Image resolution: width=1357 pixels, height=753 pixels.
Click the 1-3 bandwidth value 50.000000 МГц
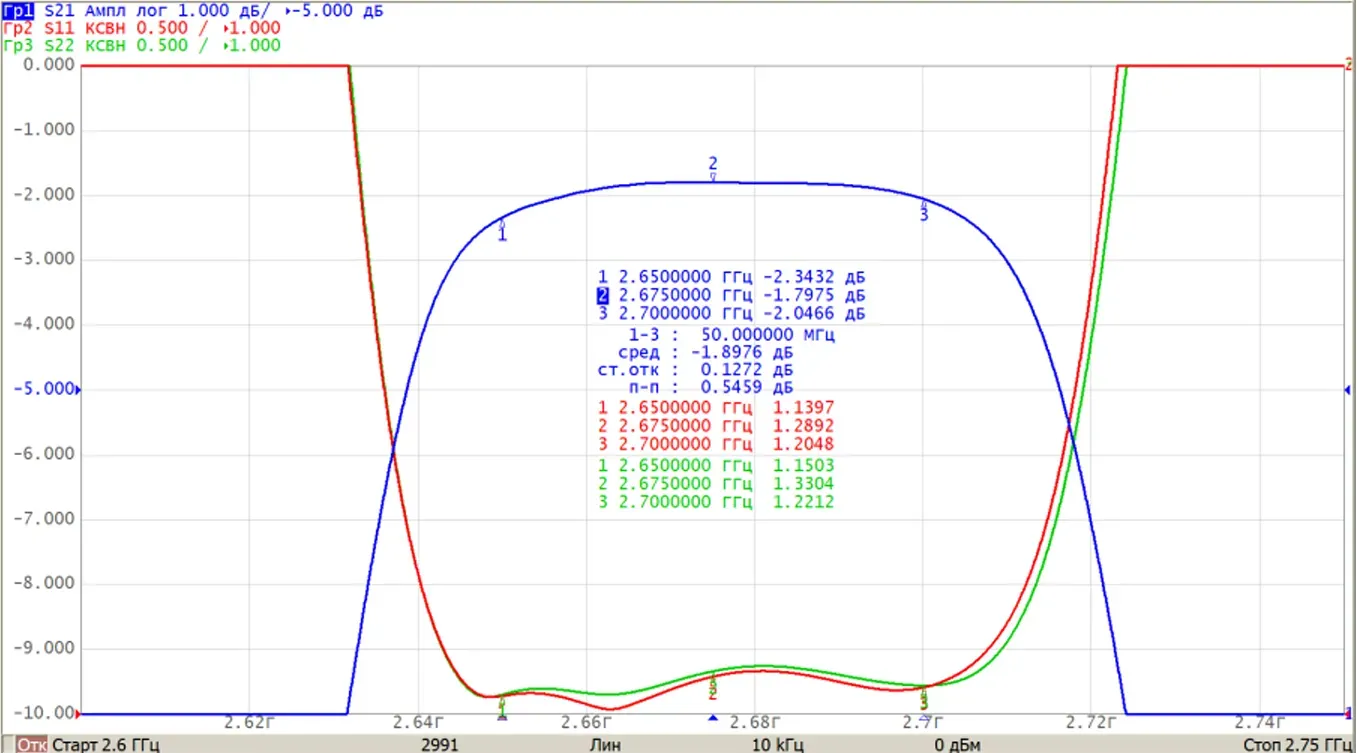click(x=768, y=334)
